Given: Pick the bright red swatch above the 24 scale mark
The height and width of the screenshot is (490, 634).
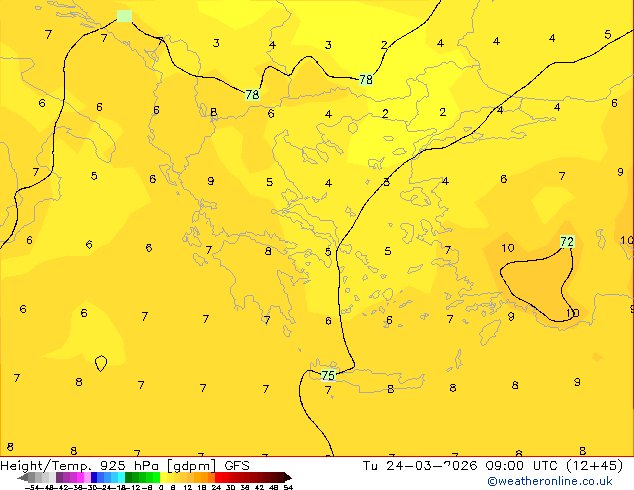Looking at the screenshot, I should (218, 477).
